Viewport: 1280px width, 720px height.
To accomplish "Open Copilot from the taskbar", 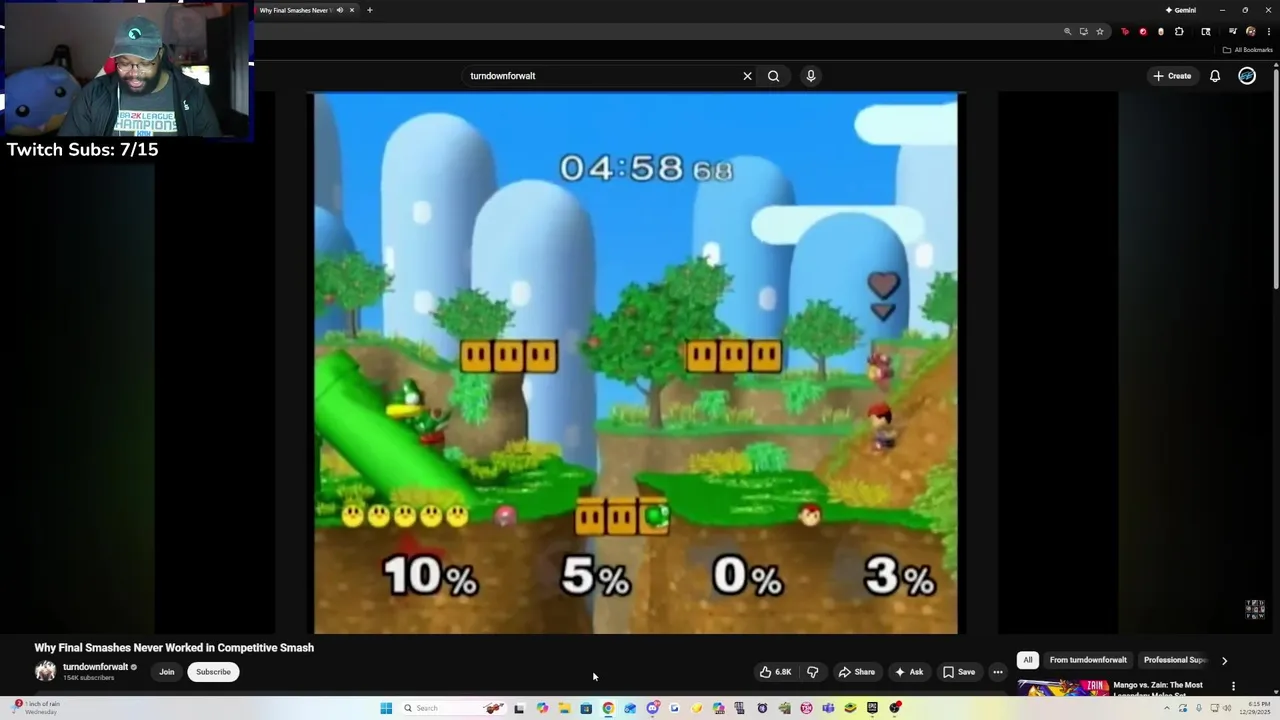I will click(x=543, y=708).
